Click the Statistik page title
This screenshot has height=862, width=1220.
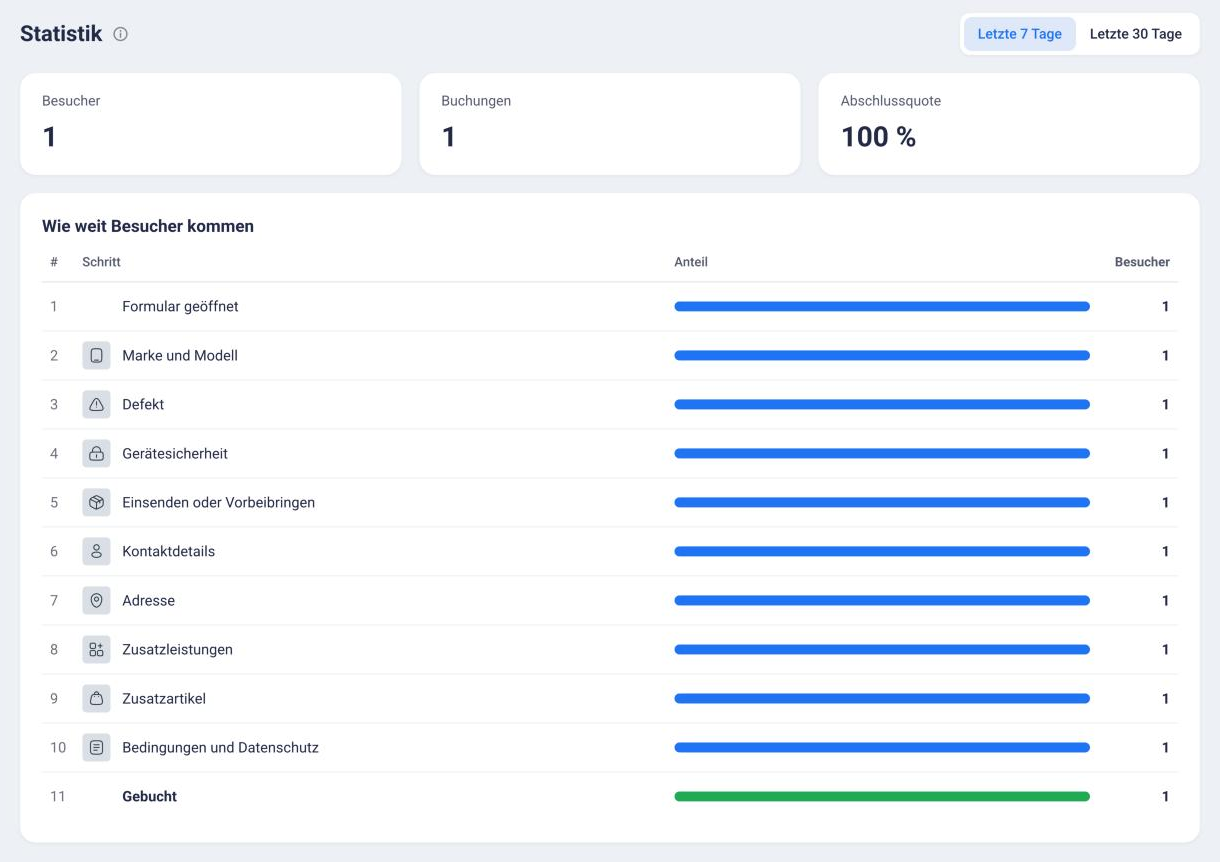tap(61, 34)
